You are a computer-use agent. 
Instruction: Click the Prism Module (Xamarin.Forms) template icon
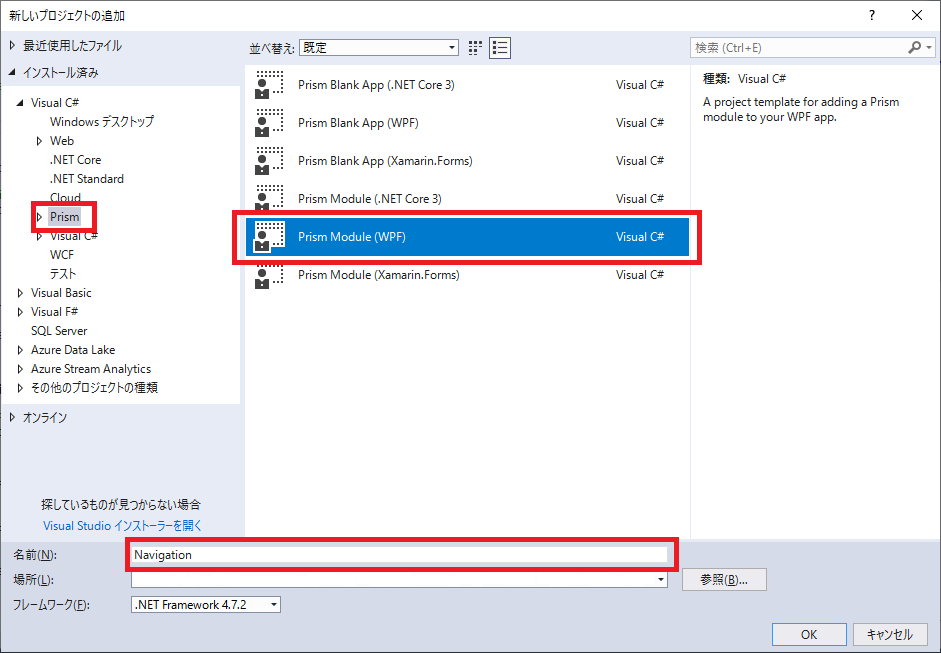[269, 275]
